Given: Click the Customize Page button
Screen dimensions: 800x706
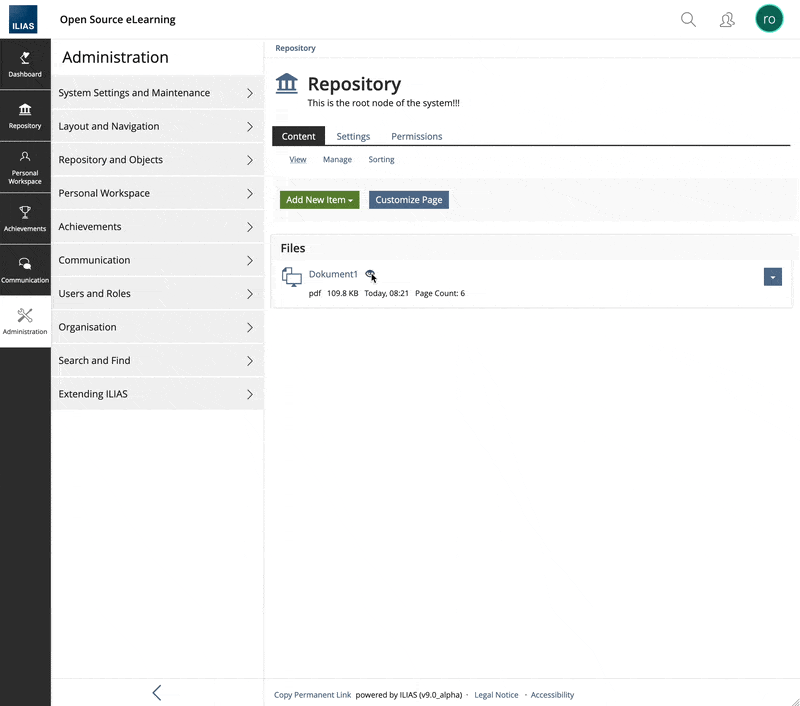Looking at the screenshot, I should (x=408, y=200).
